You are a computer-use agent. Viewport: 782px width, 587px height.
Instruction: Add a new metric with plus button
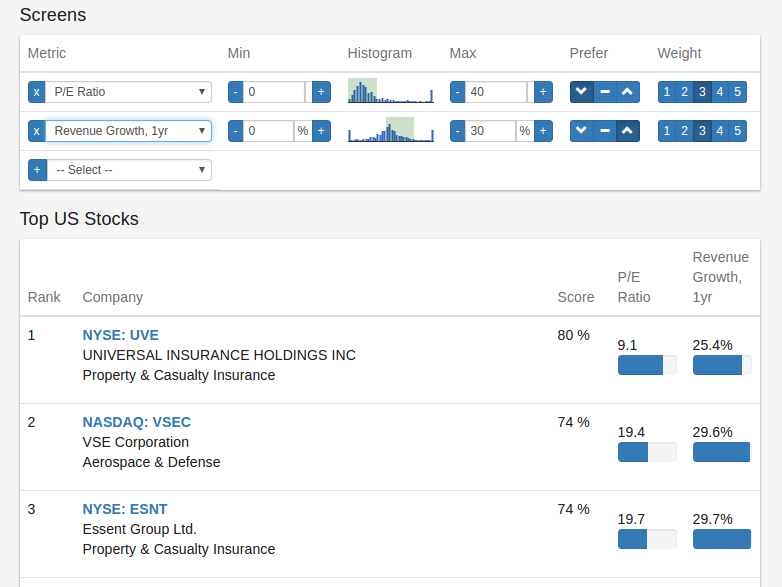pos(37,170)
